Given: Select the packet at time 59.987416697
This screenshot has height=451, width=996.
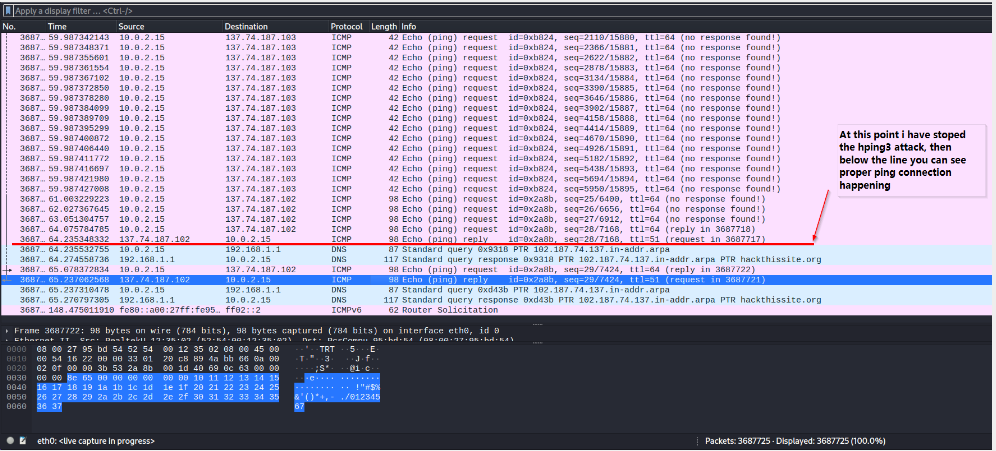Looking at the screenshot, I should (x=497, y=169).
